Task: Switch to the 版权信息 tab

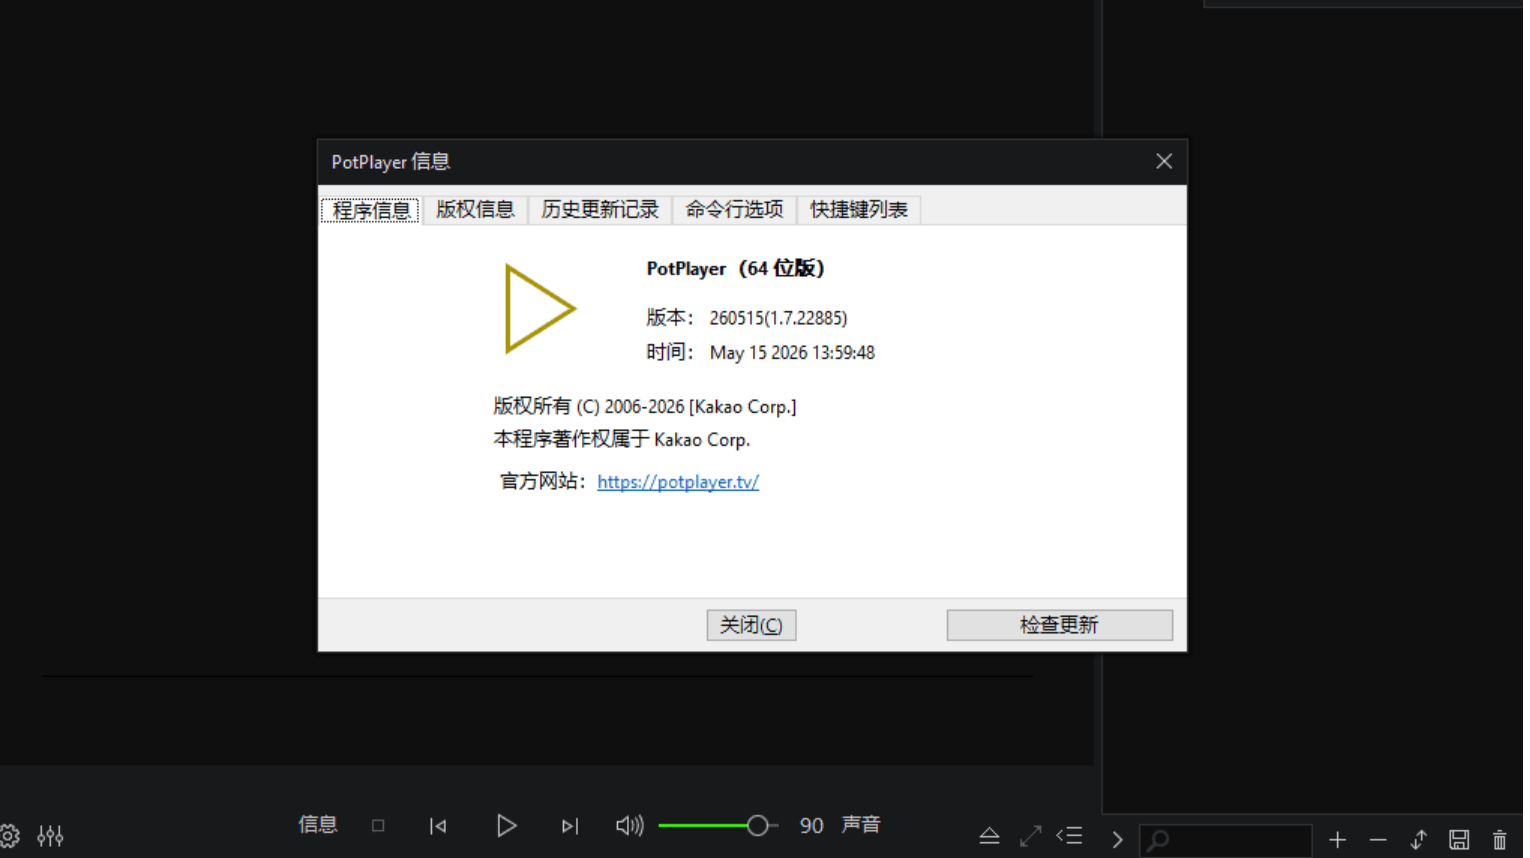Action: [475, 210]
